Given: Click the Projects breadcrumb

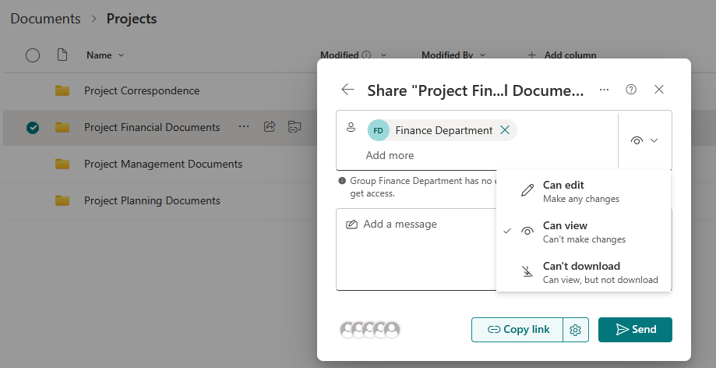Looking at the screenshot, I should pos(132,19).
